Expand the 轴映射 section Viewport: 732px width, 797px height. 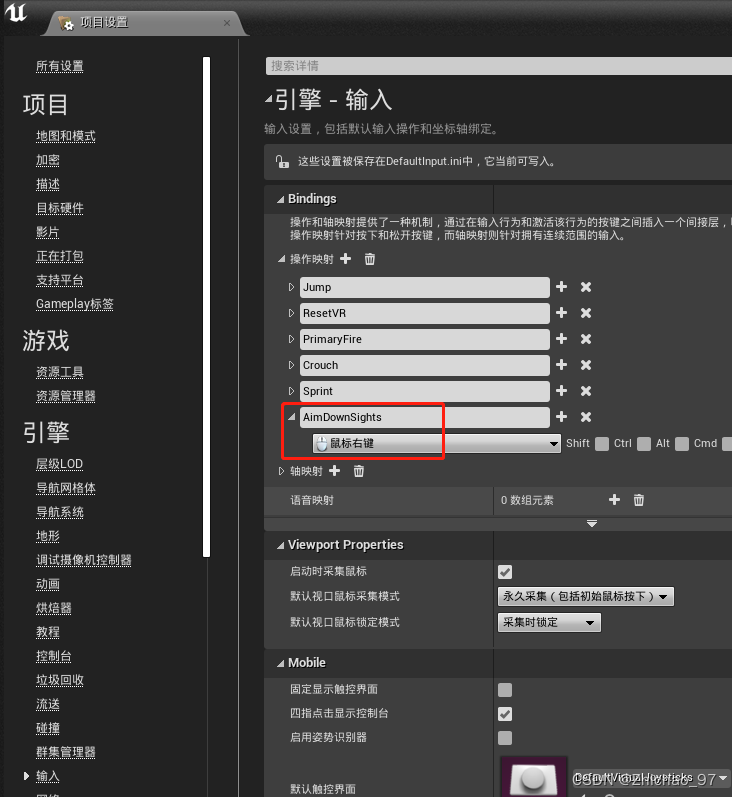(x=281, y=471)
